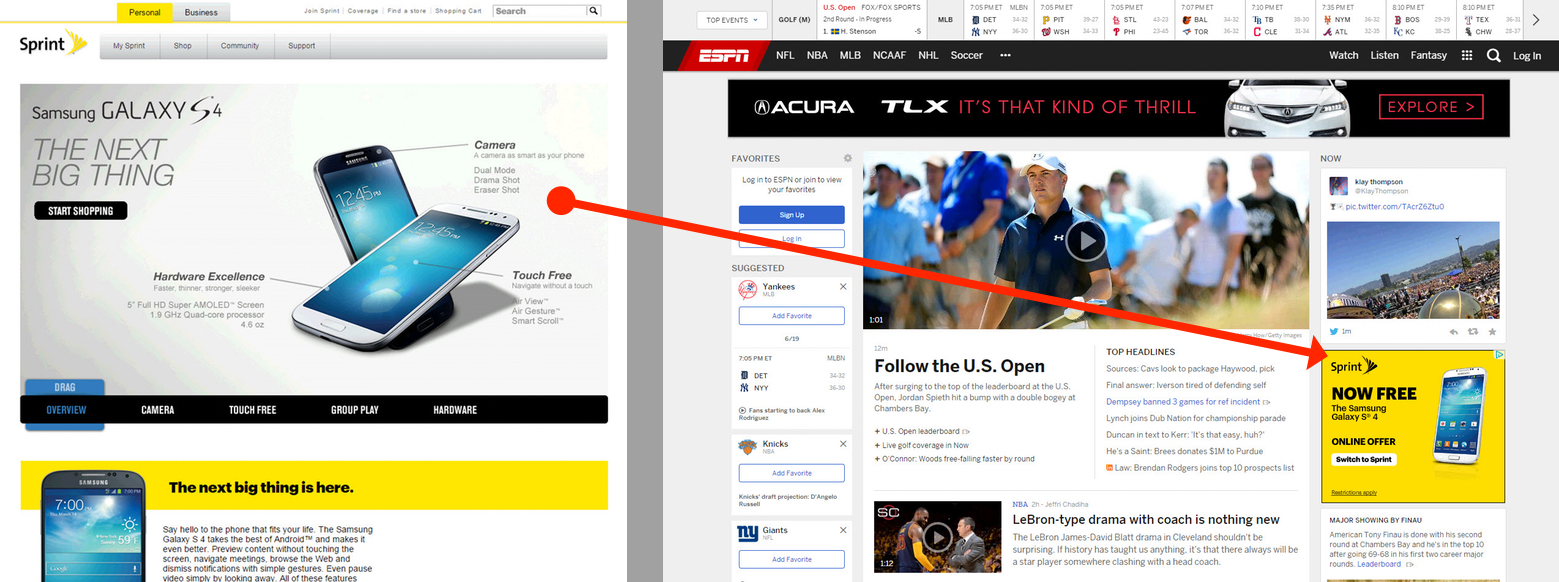Open the Join Sprint link
Image resolution: width=1559 pixels, height=582 pixels.
tap(321, 11)
